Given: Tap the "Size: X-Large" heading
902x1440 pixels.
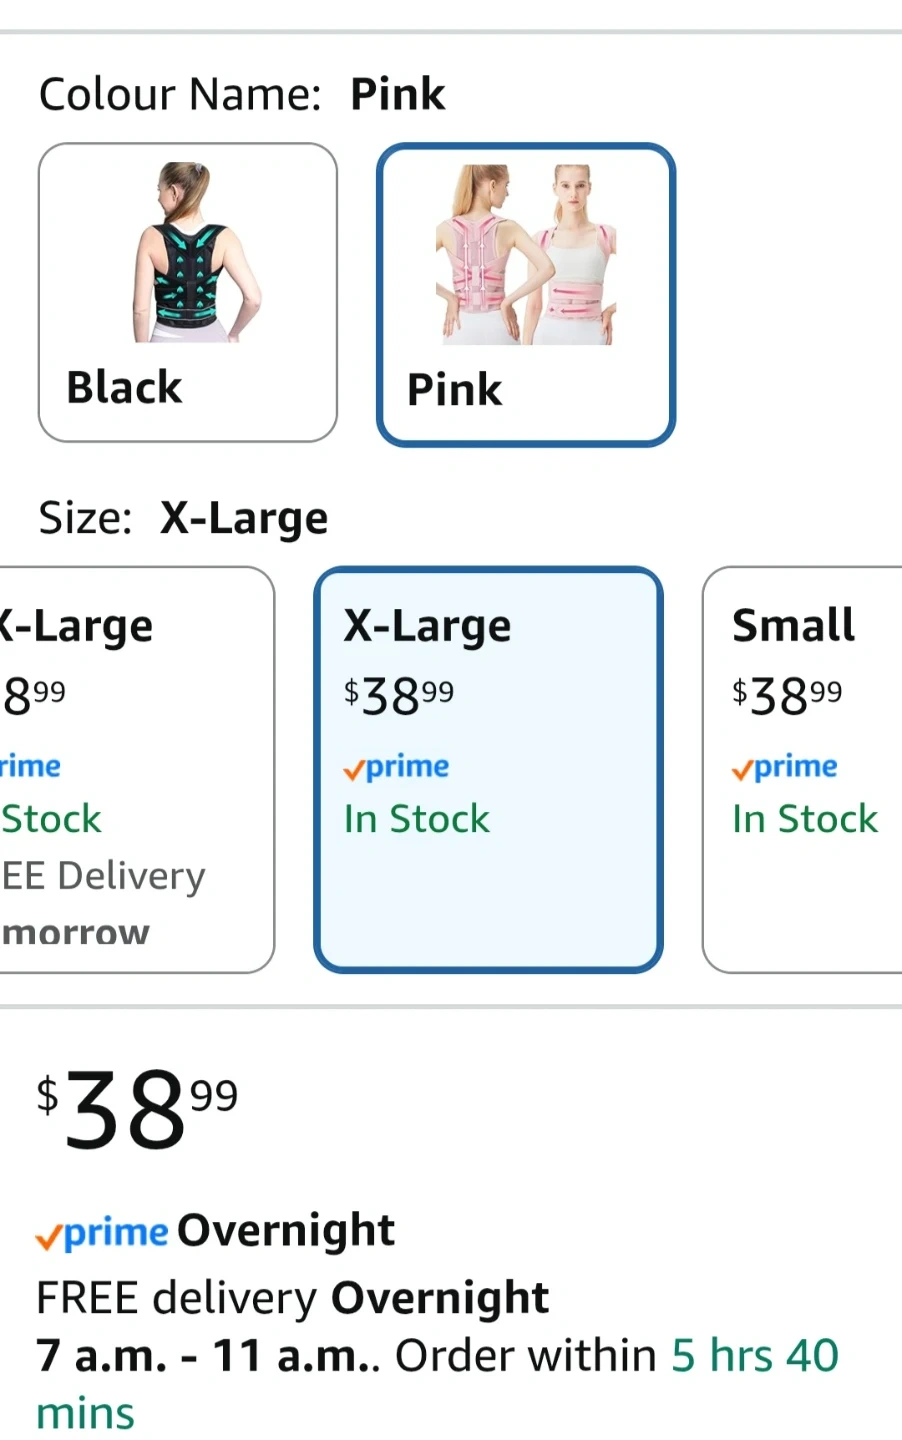Looking at the screenshot, I should (x=183, y=518).
